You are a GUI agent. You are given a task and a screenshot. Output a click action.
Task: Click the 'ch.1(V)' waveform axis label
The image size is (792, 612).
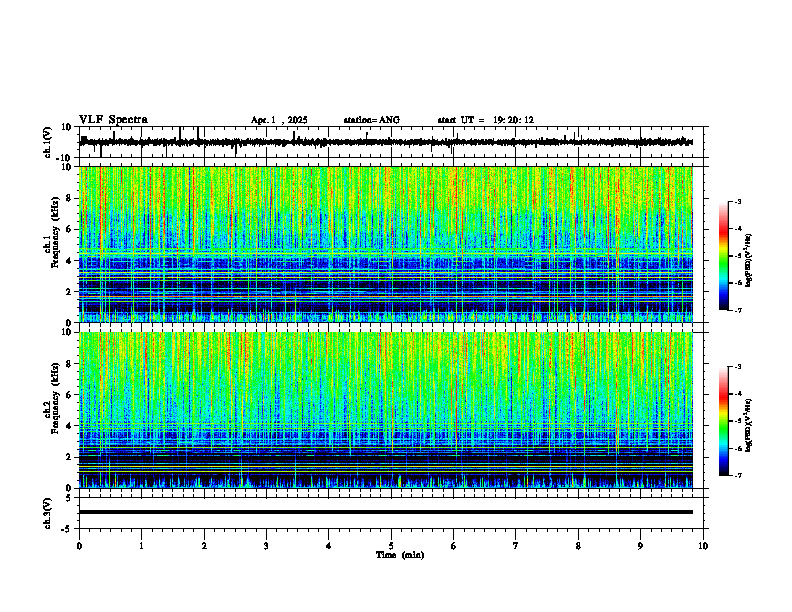(x=48, y=142)
